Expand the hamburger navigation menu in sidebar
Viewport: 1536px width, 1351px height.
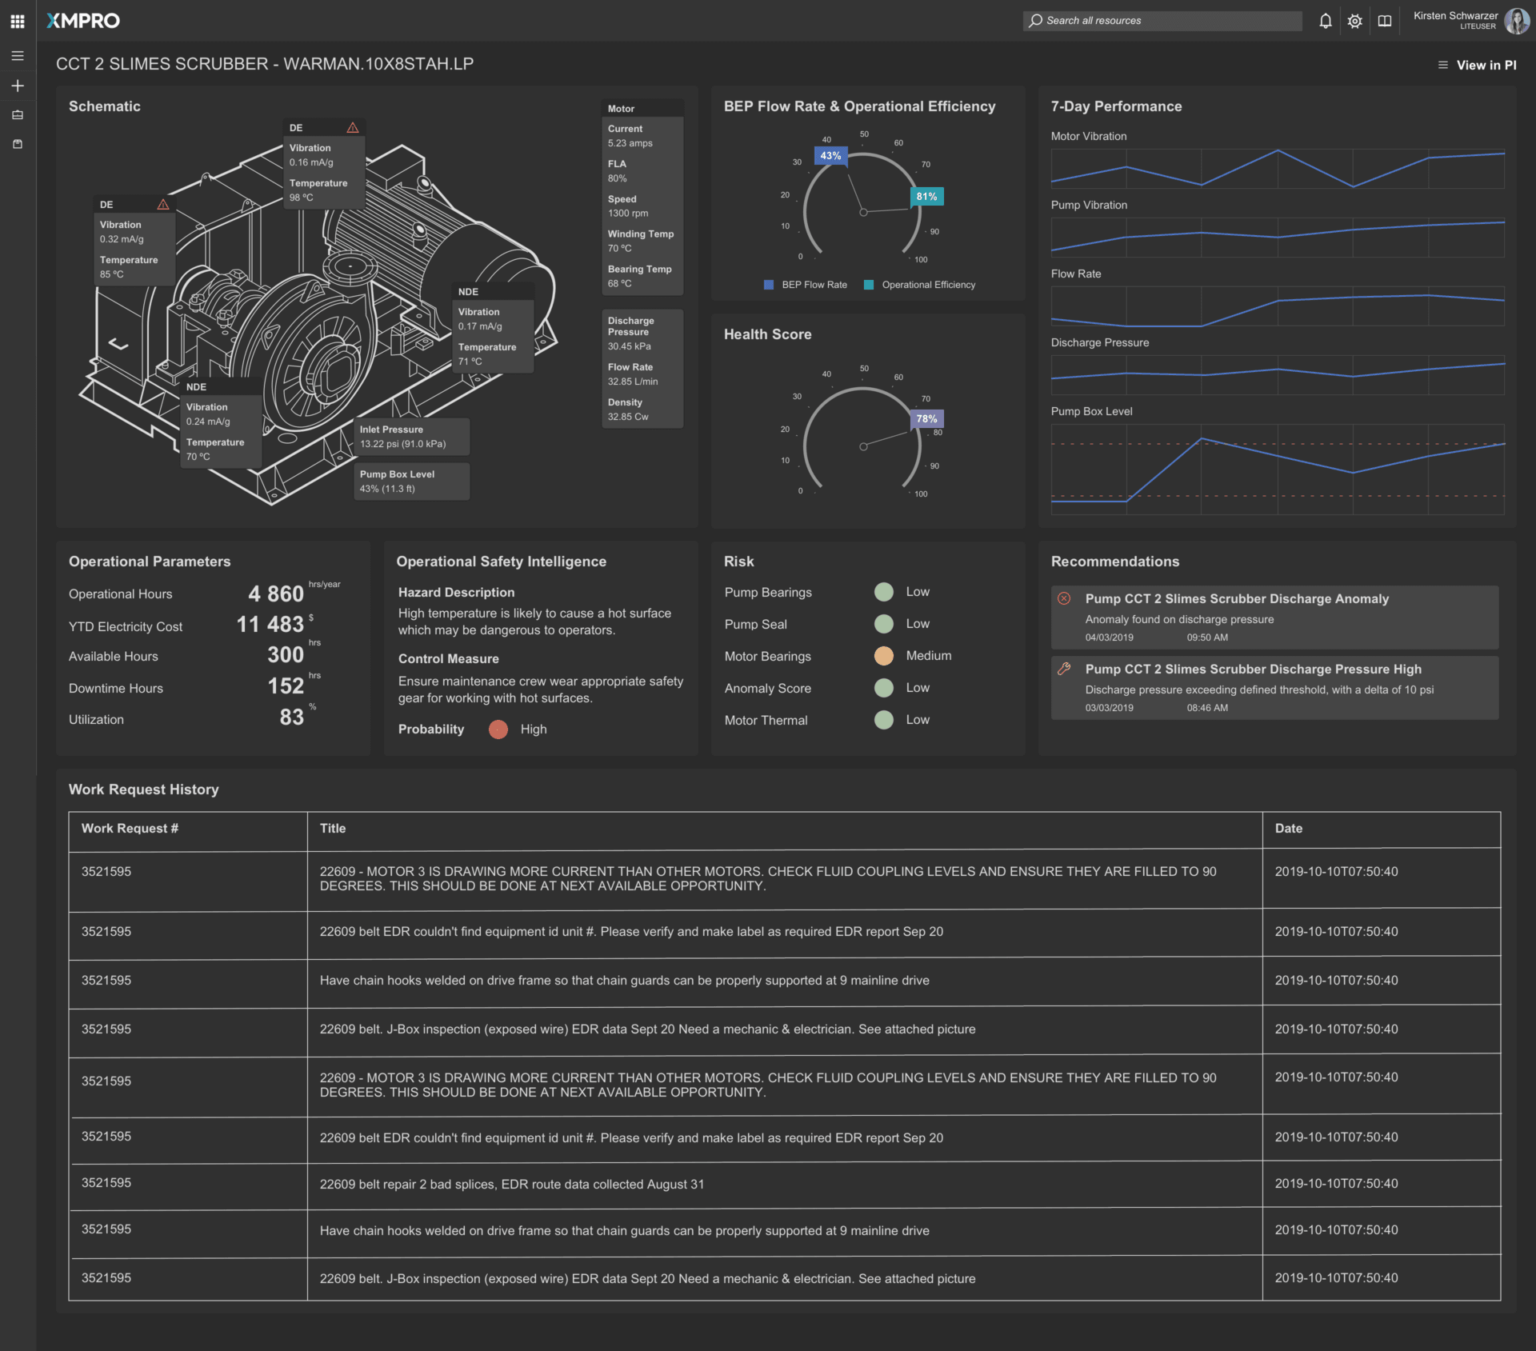pyautogui.click(x=17, y=56)
